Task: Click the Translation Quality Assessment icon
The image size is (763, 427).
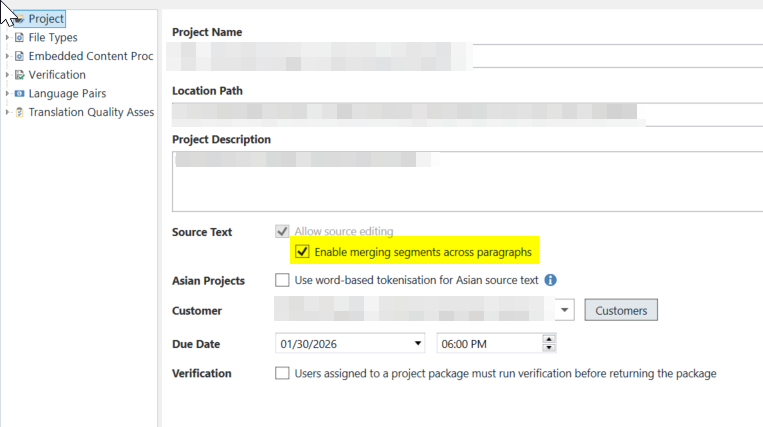Action: 19,112
